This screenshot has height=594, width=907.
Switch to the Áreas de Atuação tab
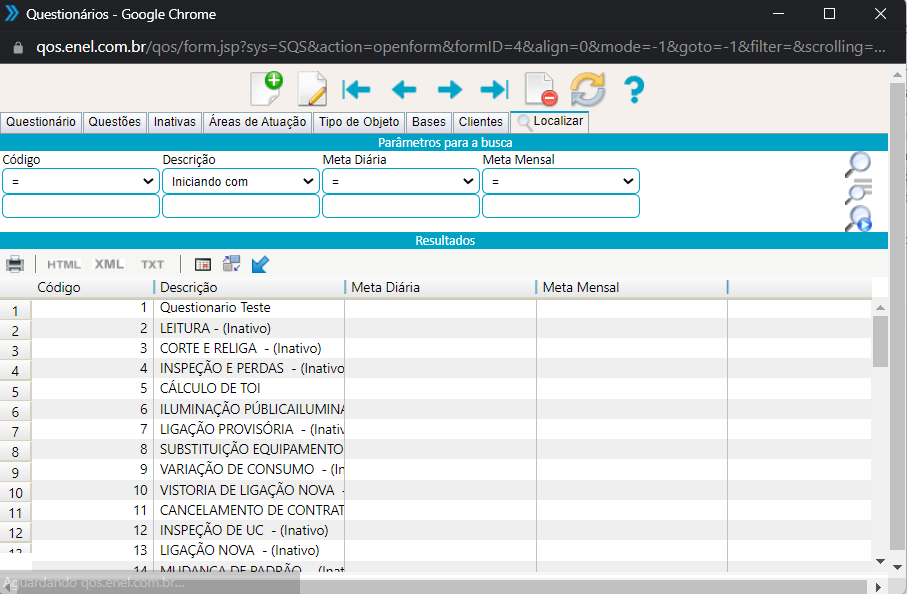pyautogui.click(x=258, y=122)
